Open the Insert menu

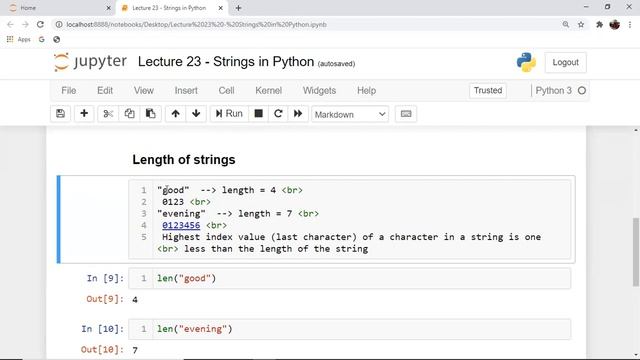click(186, 91)
